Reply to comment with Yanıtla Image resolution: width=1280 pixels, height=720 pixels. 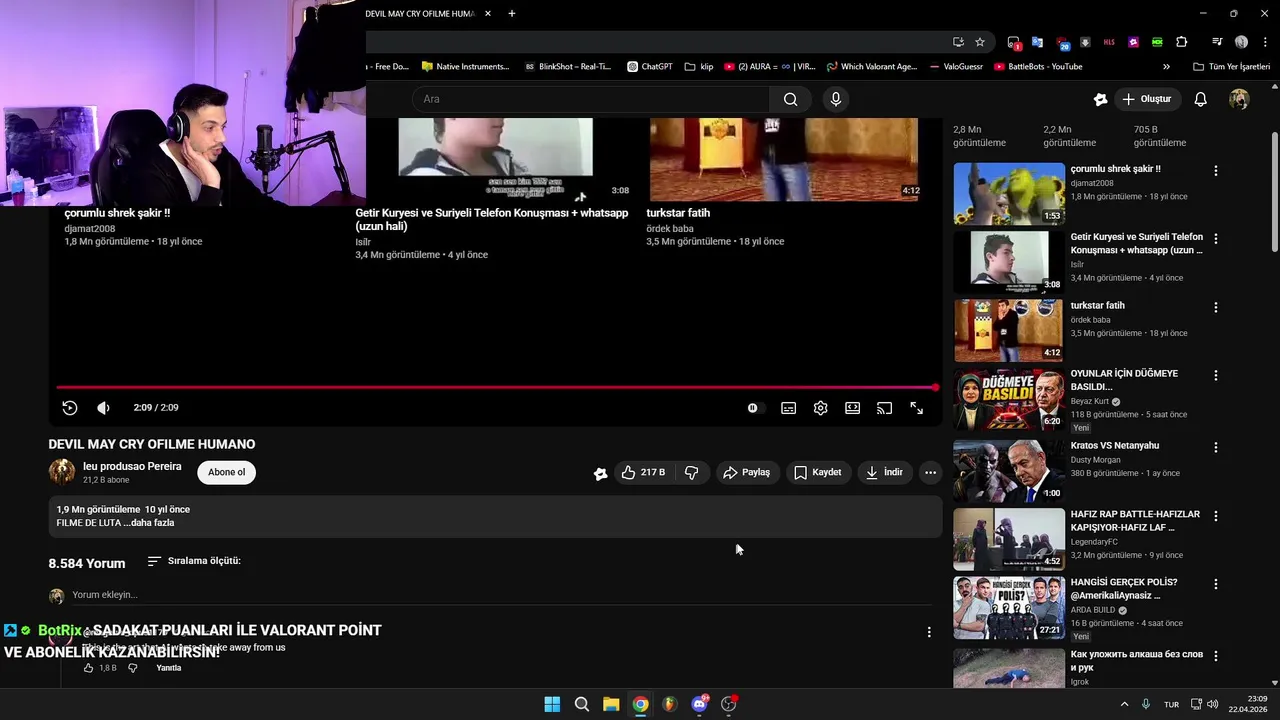pos(169,668)
